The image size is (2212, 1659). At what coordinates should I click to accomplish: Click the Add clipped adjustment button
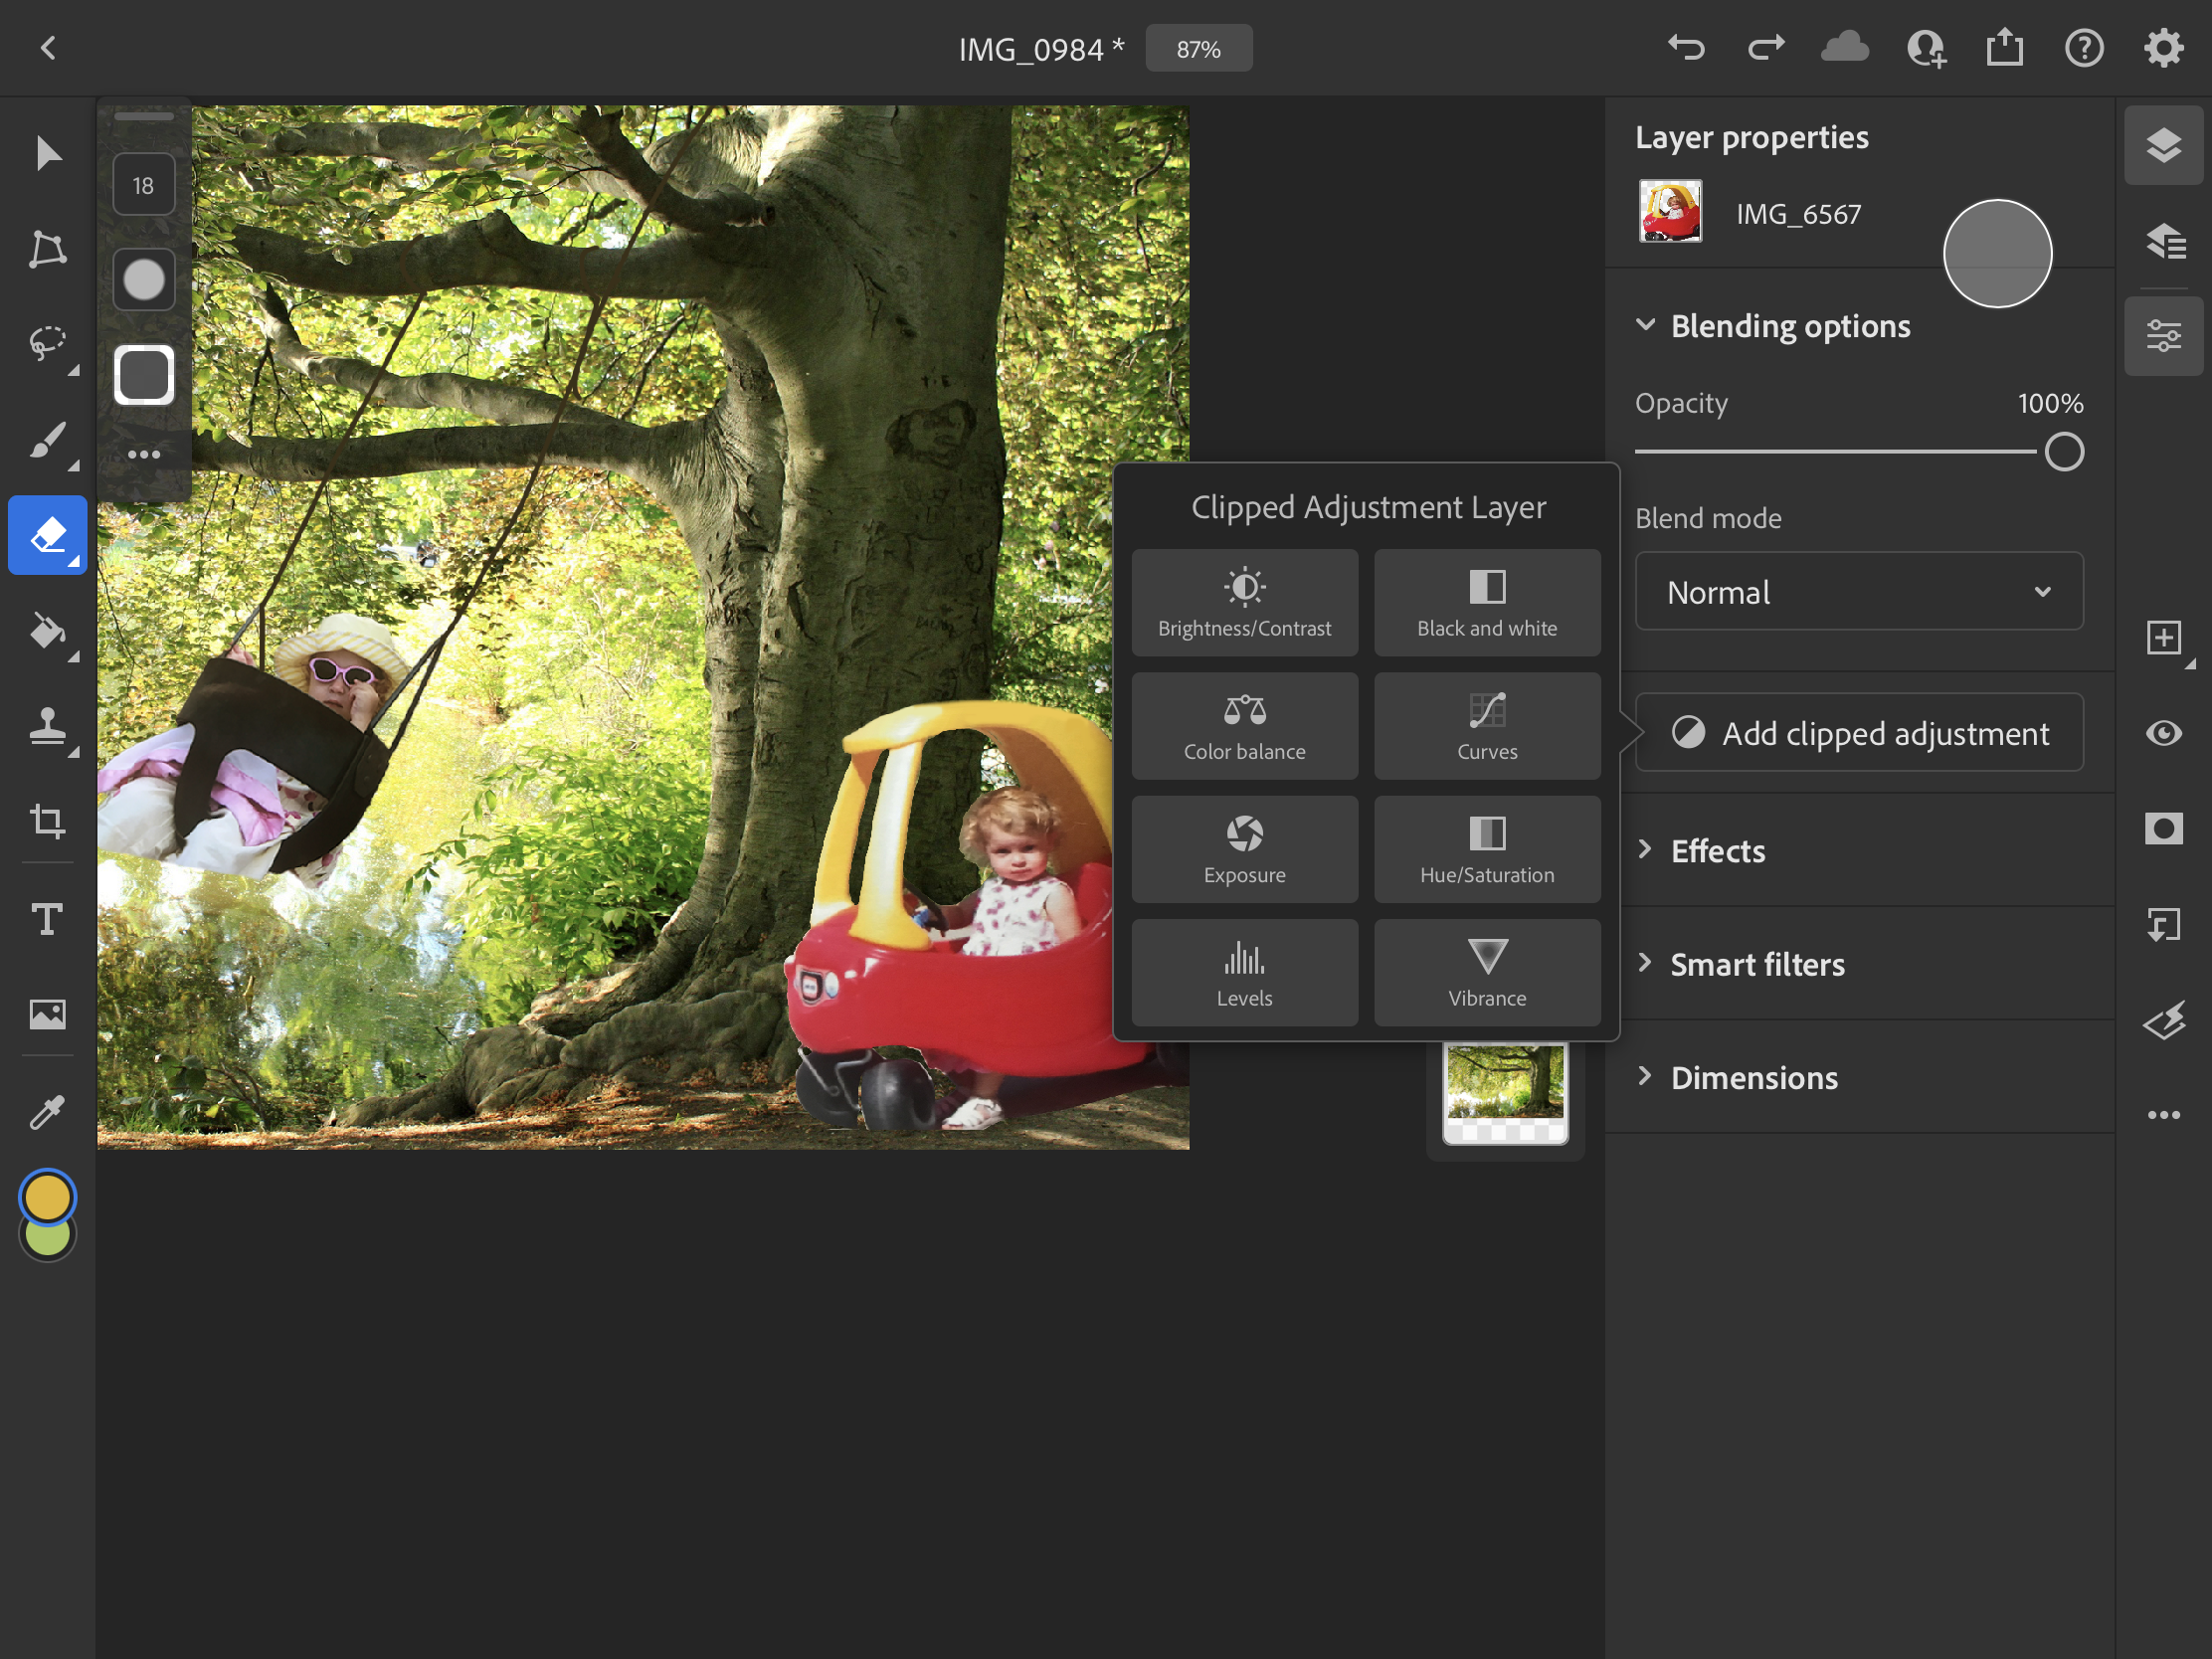(x=1858, y=733)
